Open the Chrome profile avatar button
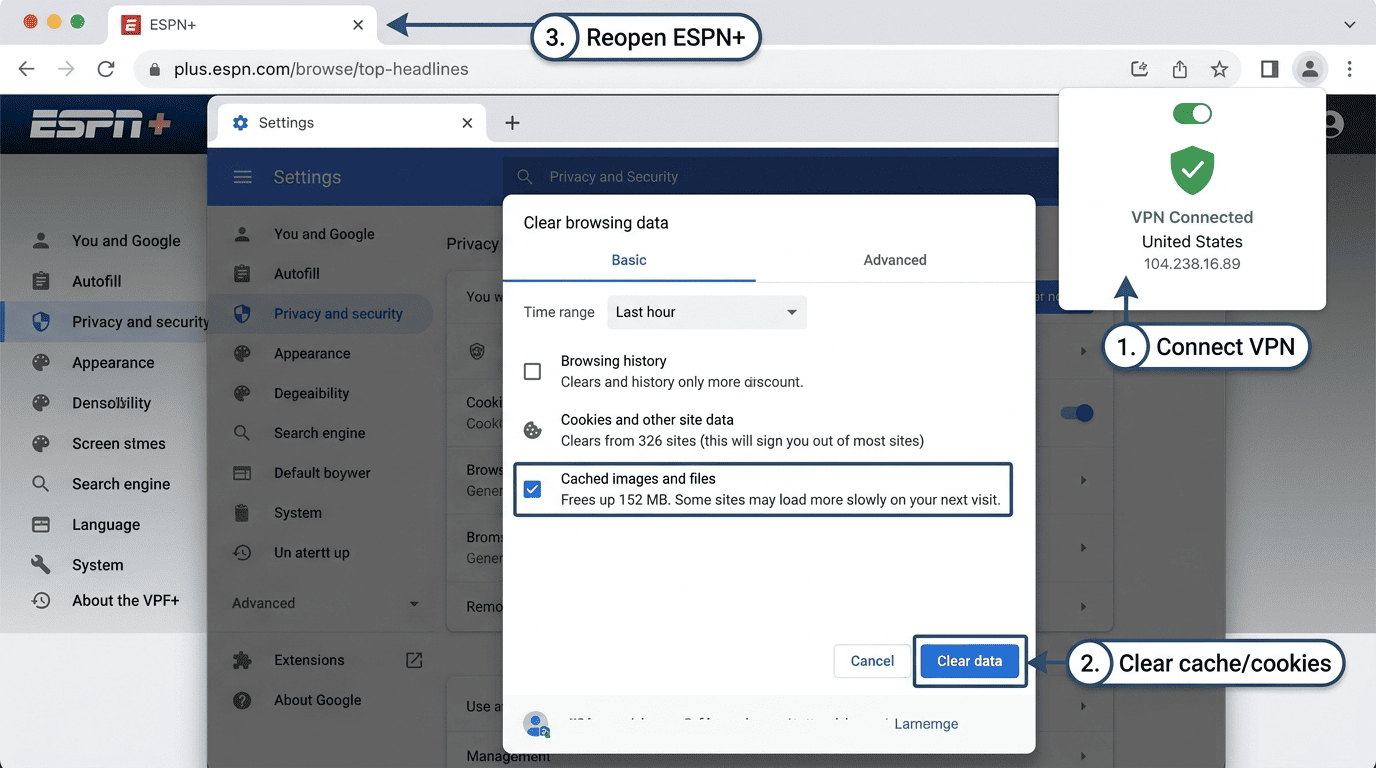Image resolution: width=1376 pixels, height=768 pixels. (x=1309, y=69)
